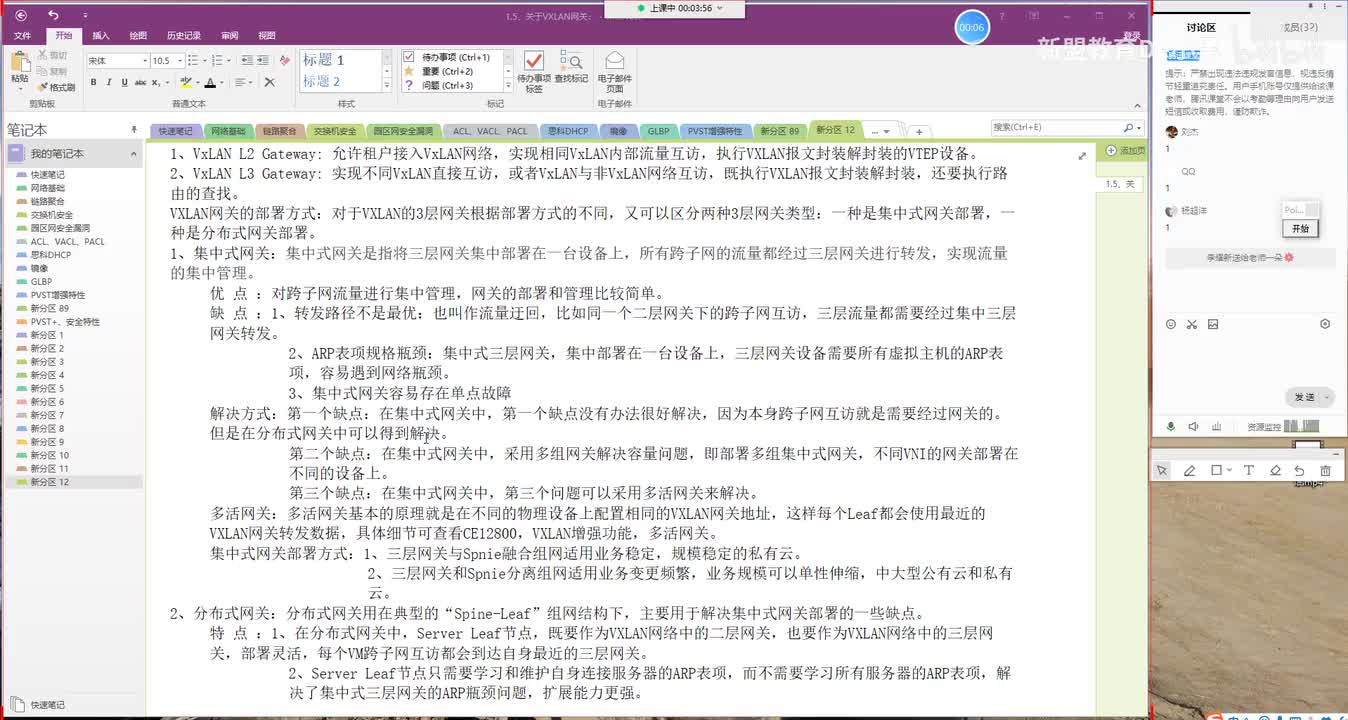This screenshot has width=1348, height=720.
Task: Click the Send (发送) chat button
Action: tap(1304, 397)
